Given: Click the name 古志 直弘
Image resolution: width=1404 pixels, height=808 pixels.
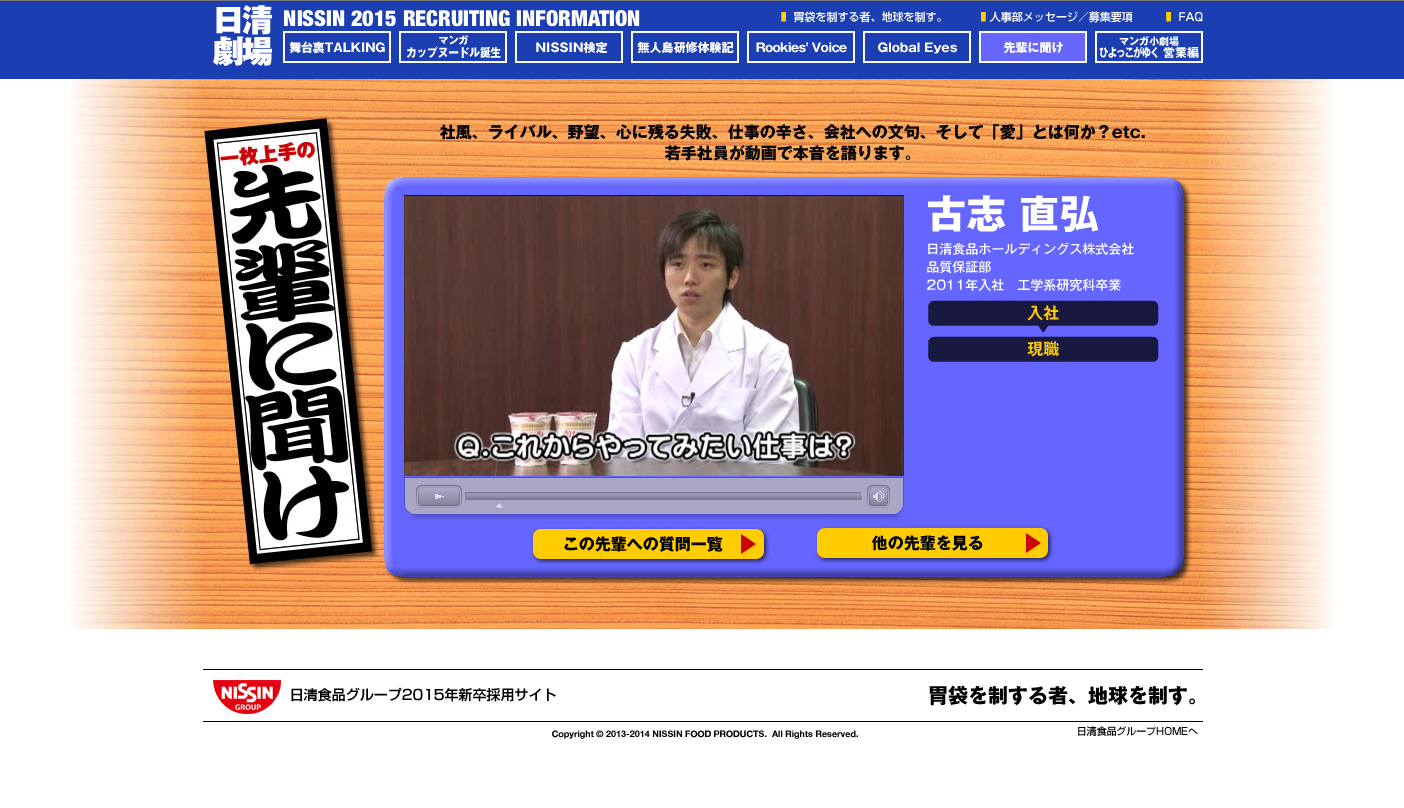Looking at the screenshot, I should [x=1012, y=214].
